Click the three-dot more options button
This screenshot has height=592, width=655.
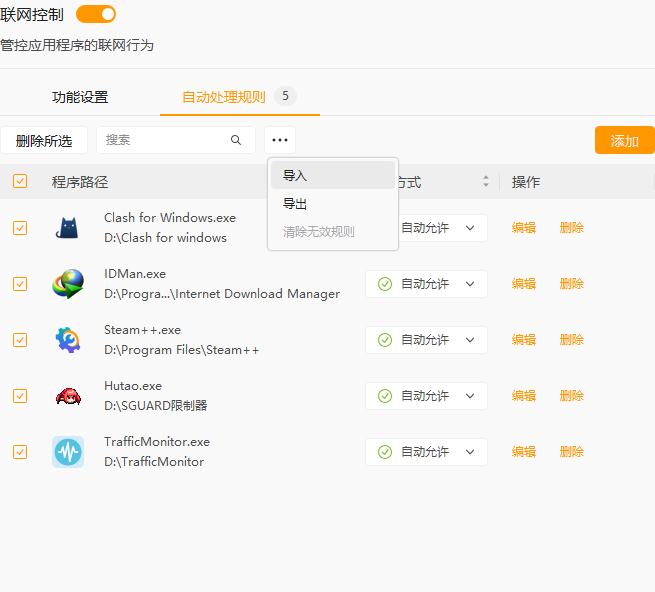click(280, 140)
